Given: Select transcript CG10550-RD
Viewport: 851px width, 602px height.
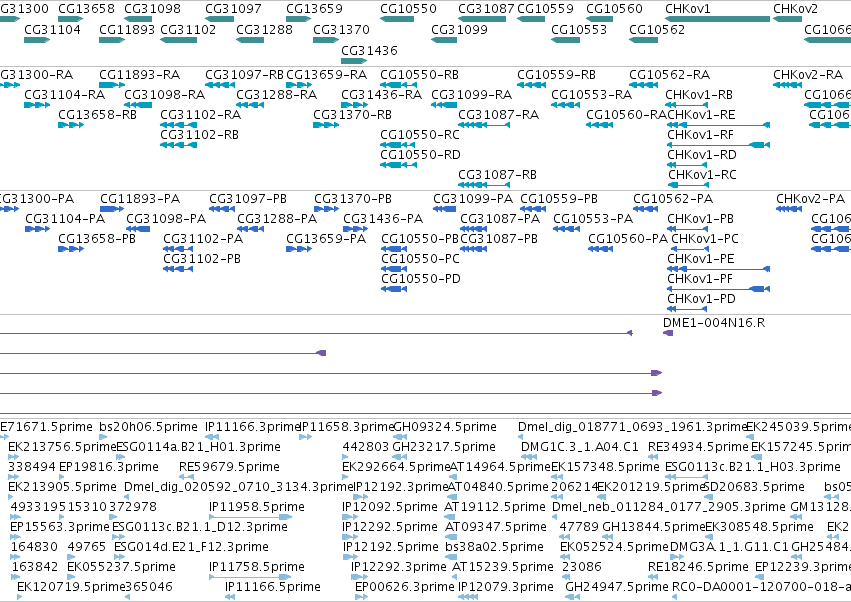Looking at the screenshot, I should [x=420, y=155].
